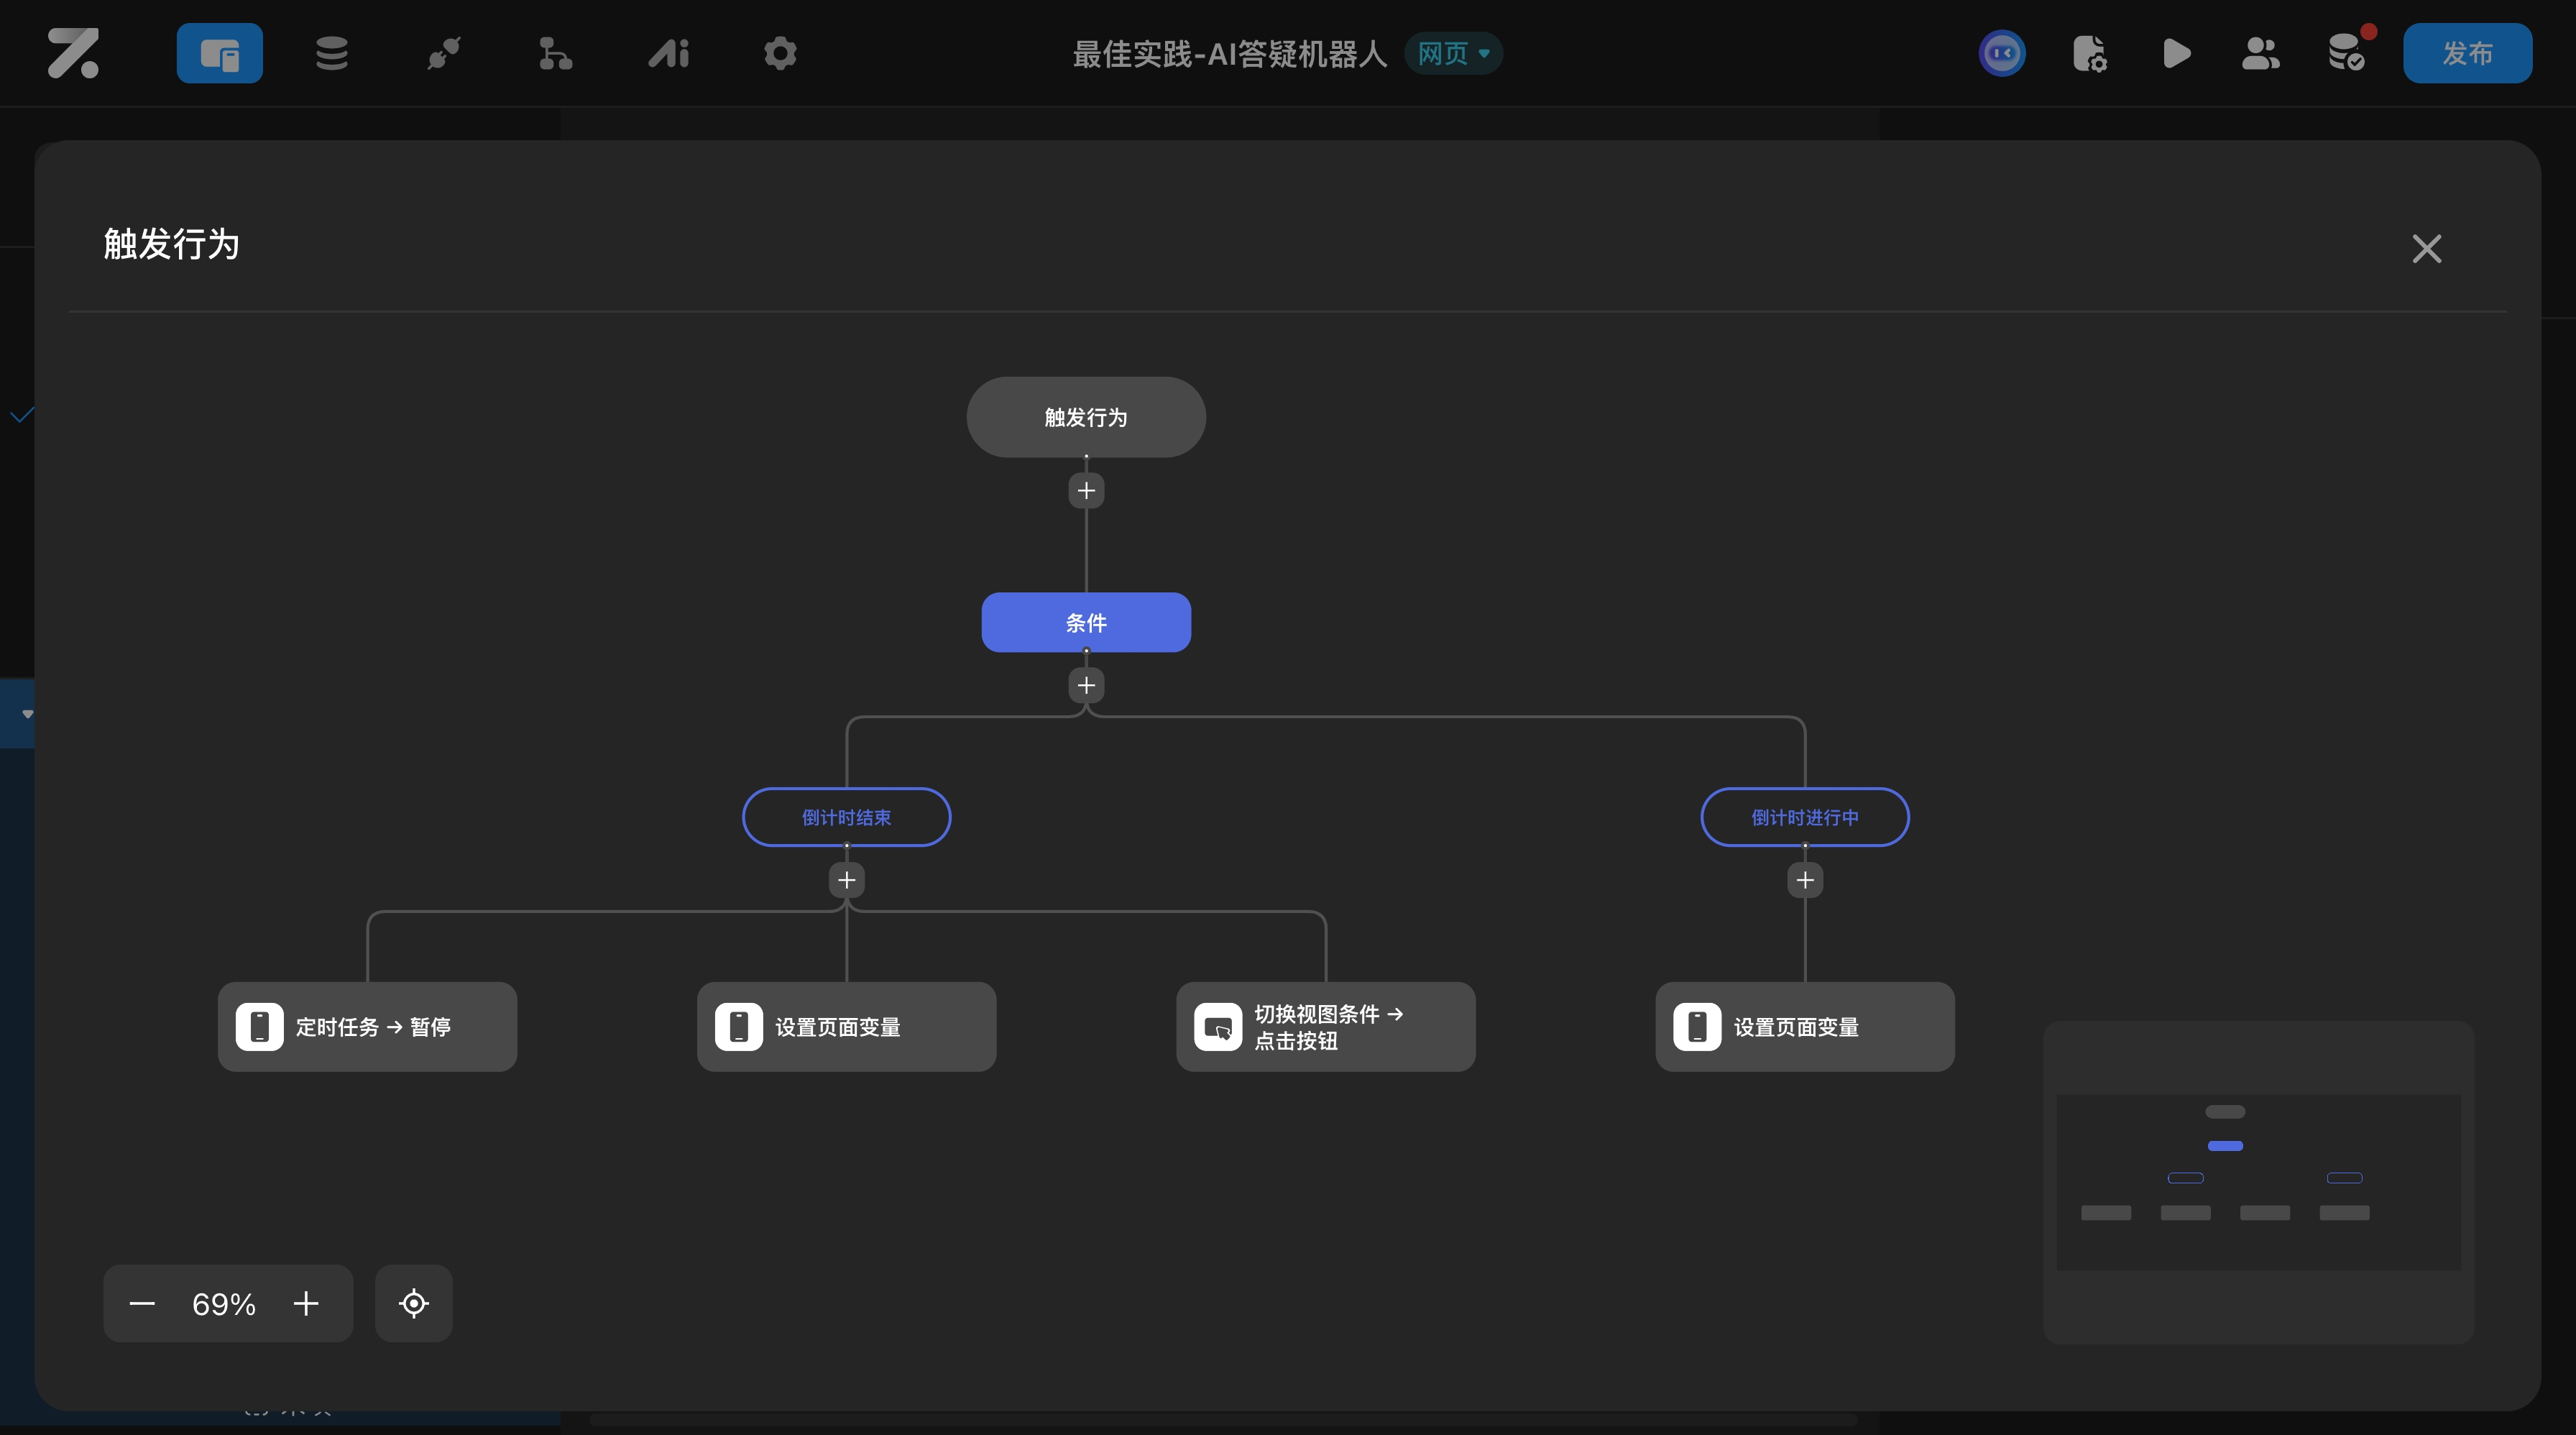The image size is (2576, 1435).
Task: Click the 69% zoom level value
Action: click(224, 1304)
